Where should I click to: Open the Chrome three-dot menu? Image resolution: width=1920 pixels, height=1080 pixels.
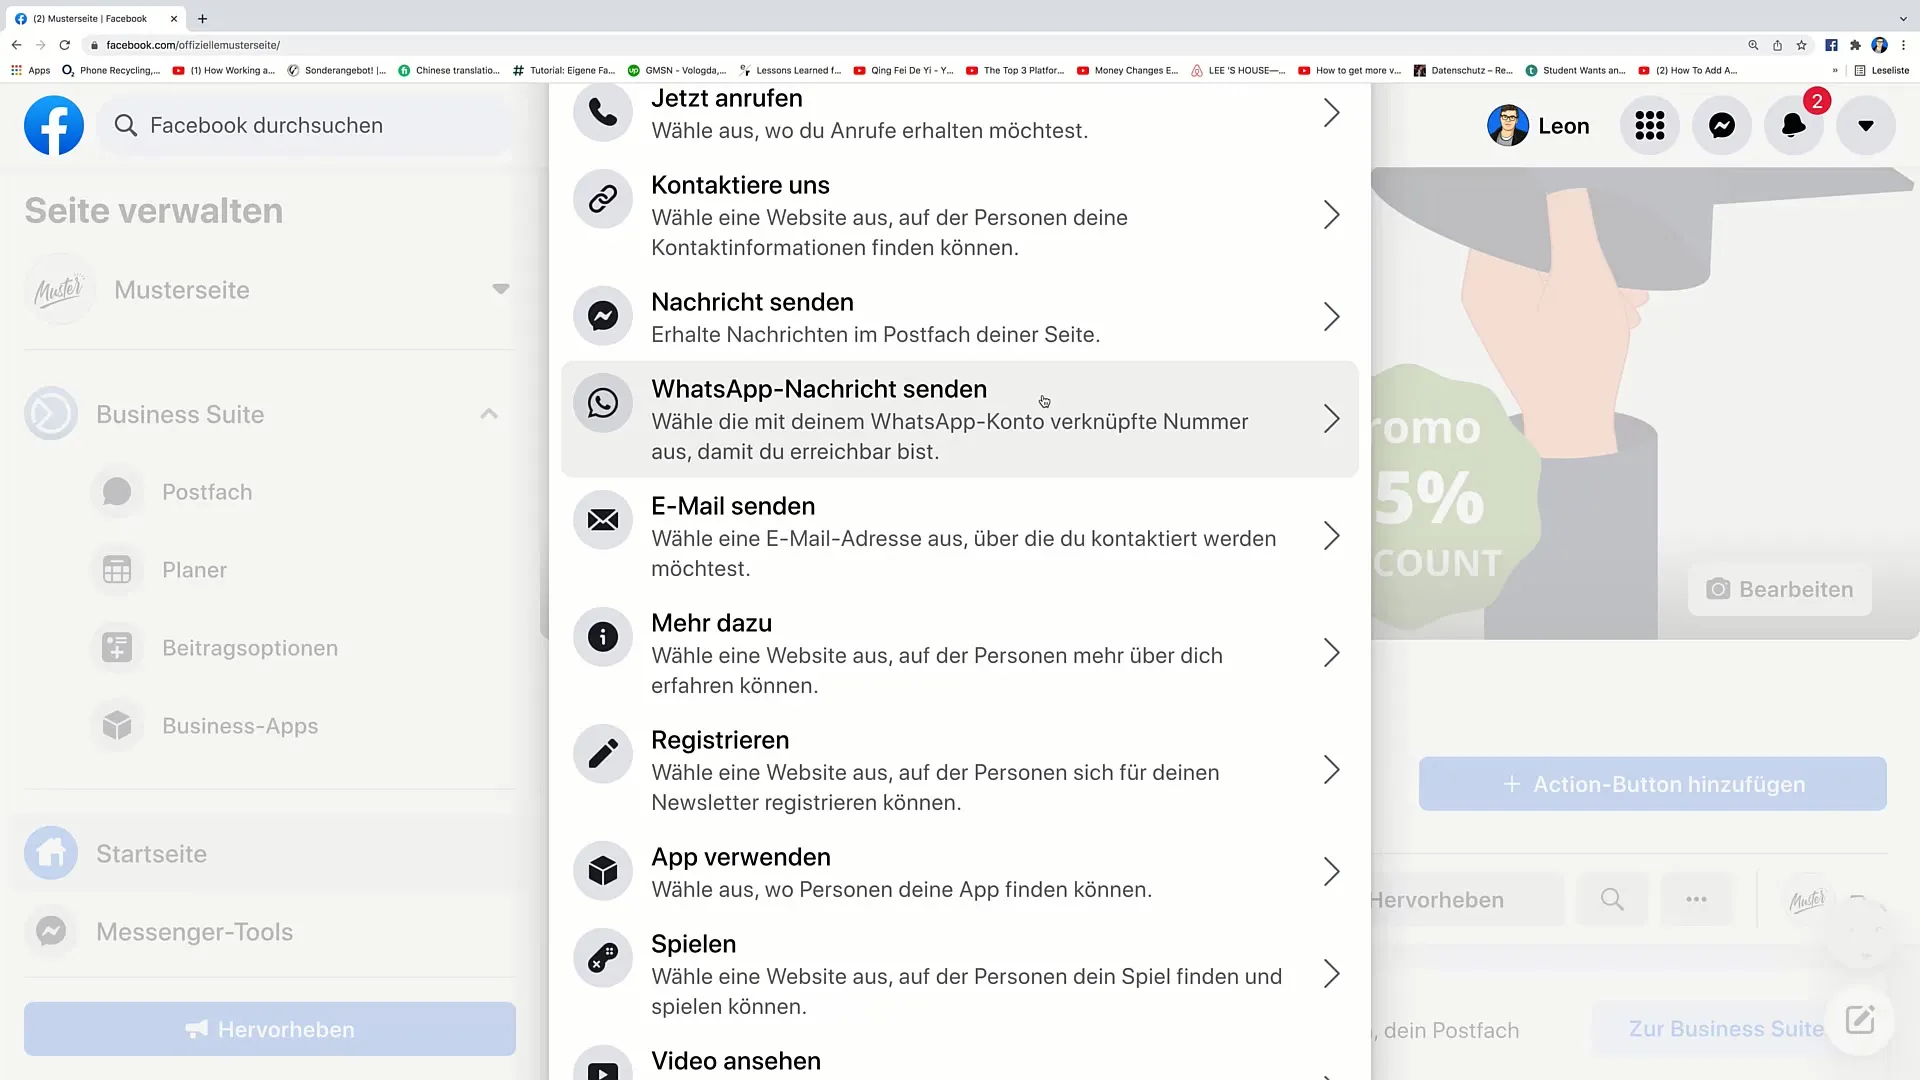click(1903, 45)
